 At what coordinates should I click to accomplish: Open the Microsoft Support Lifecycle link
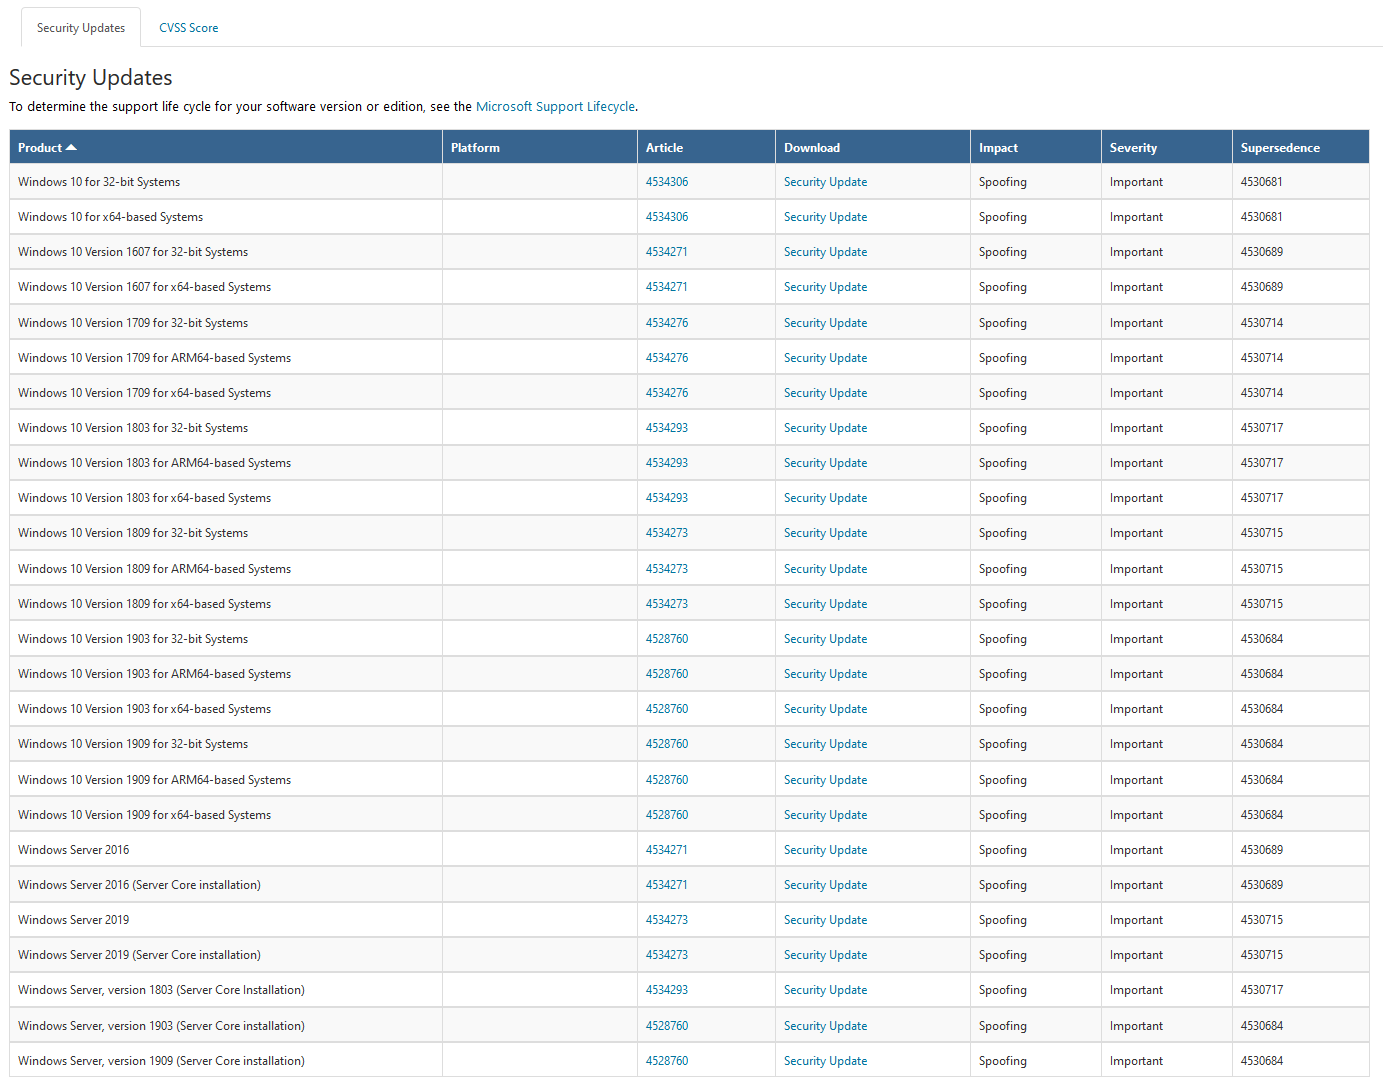tap(555, 107)
